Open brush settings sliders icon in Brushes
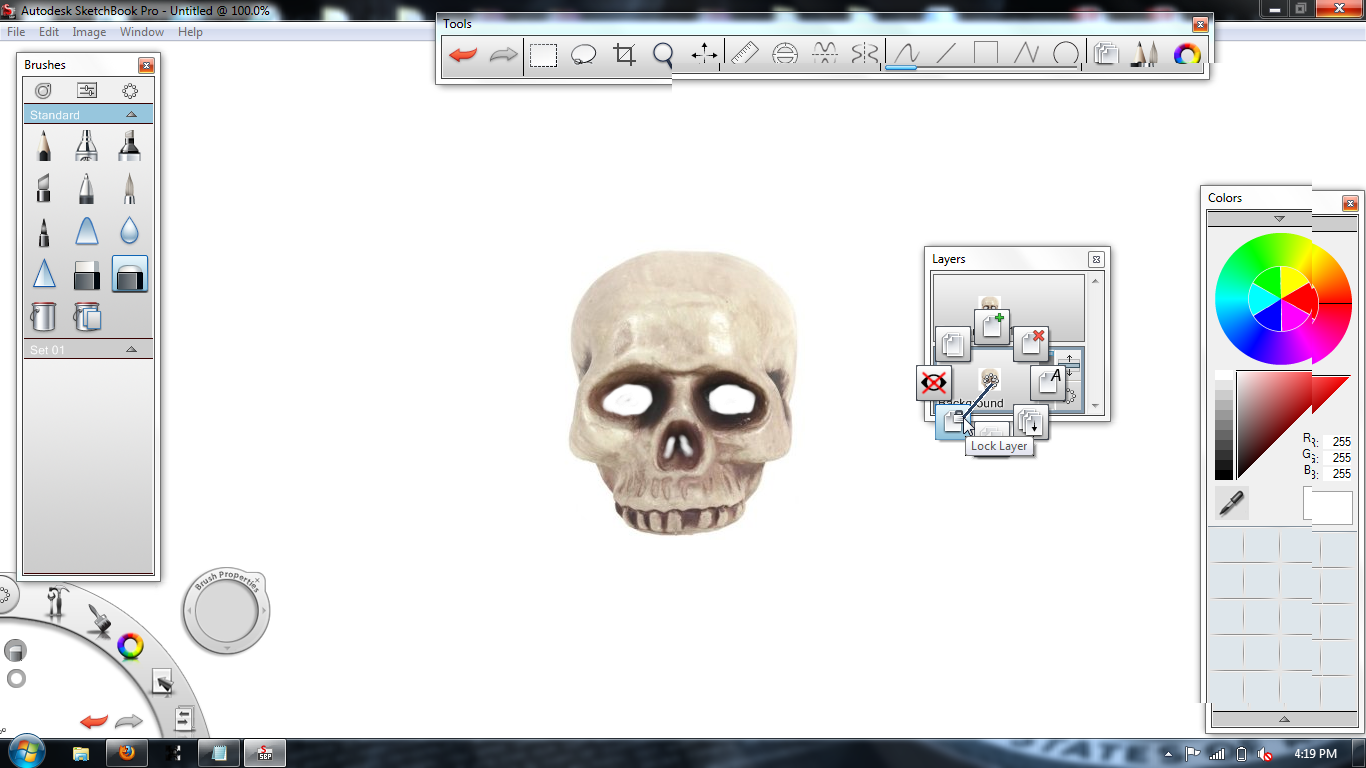Screen dimensions: 1366x768 (87, 91)
